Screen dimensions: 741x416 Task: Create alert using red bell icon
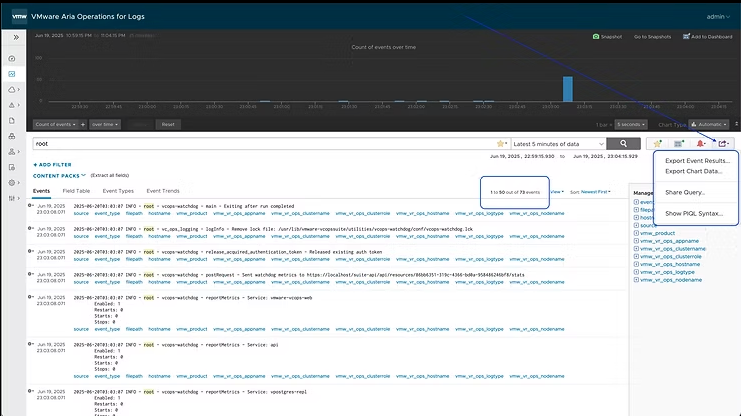tap(701, 144)
